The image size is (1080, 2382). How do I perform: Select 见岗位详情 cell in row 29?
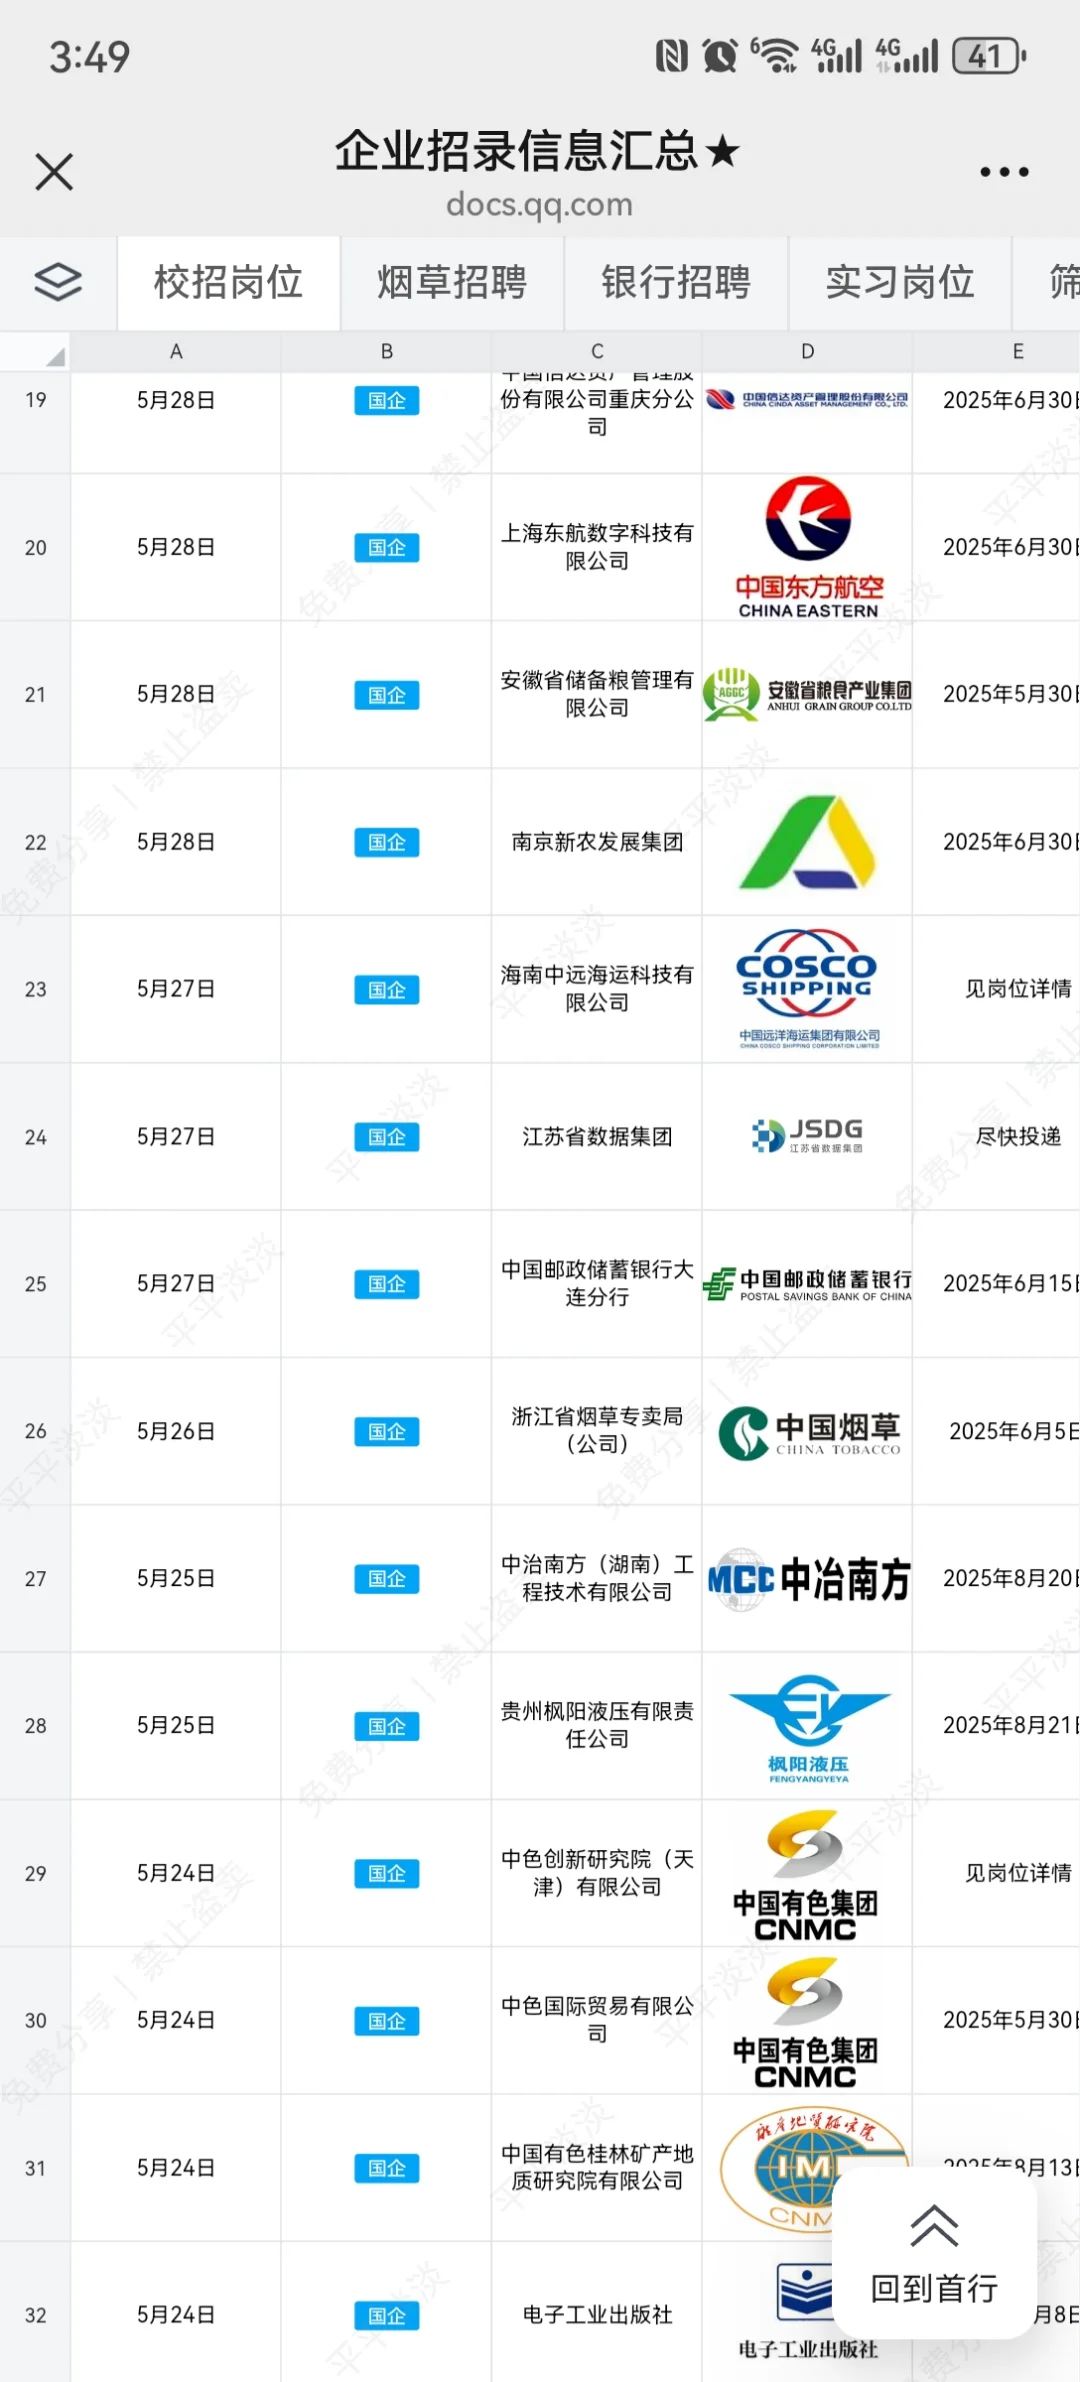(x=997, y=1873)
